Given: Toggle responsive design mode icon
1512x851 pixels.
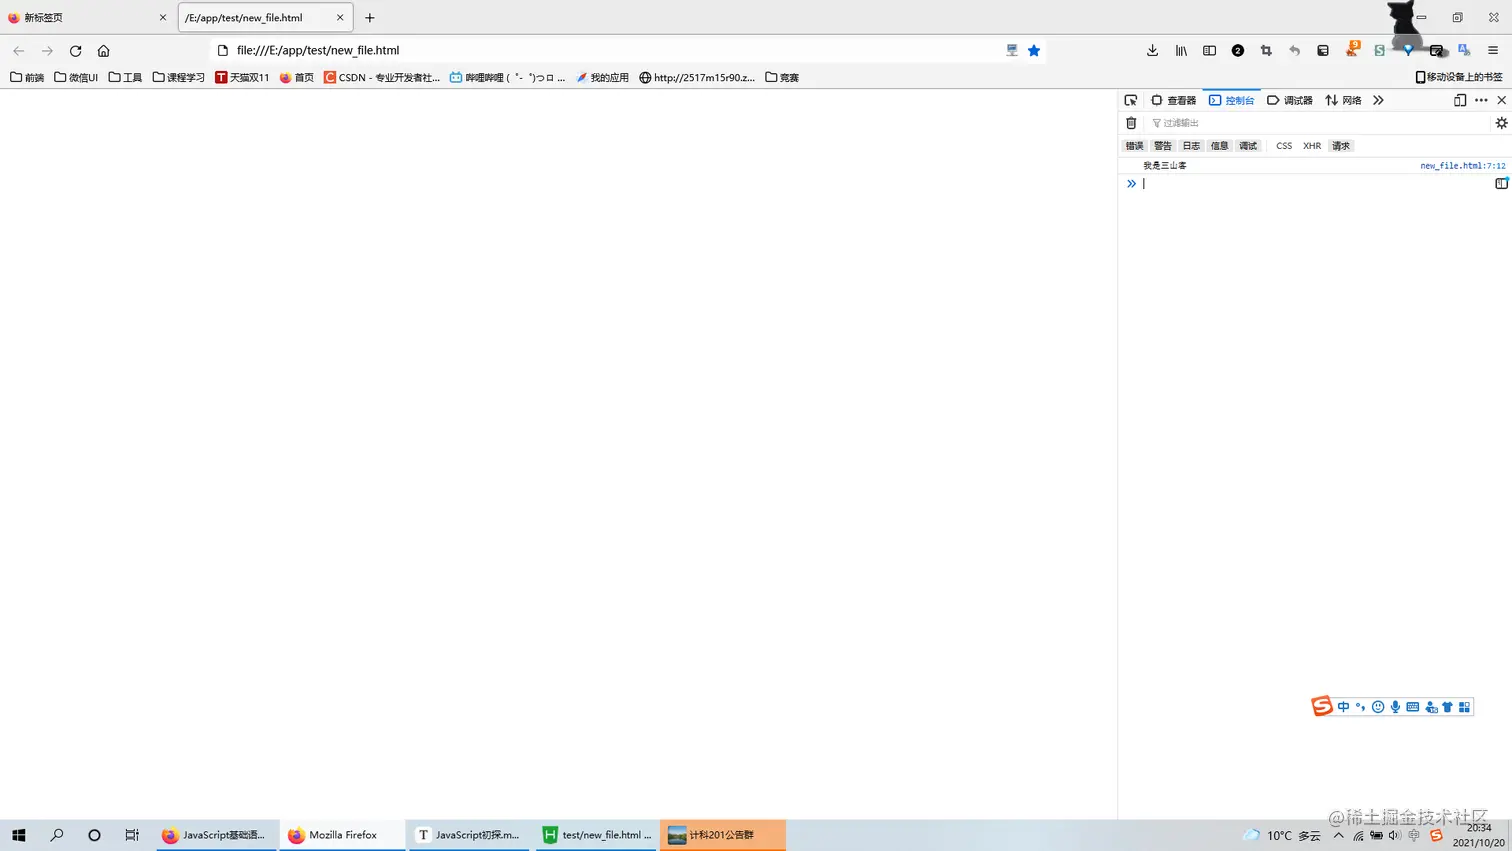Looking at the screenshot, I should 1460,100.
